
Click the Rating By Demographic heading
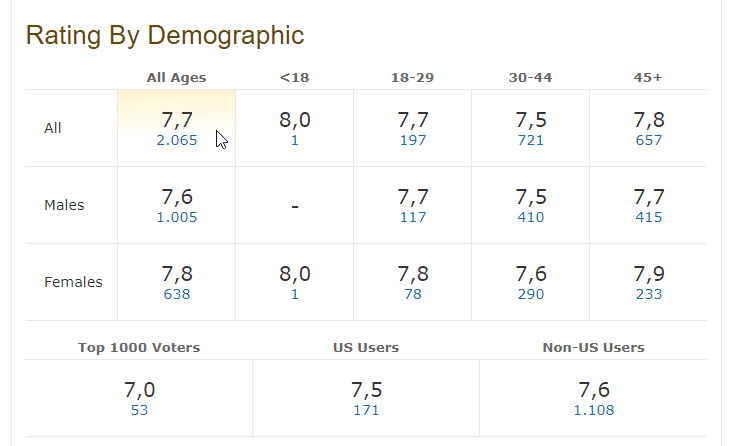[x=165, y=36]
